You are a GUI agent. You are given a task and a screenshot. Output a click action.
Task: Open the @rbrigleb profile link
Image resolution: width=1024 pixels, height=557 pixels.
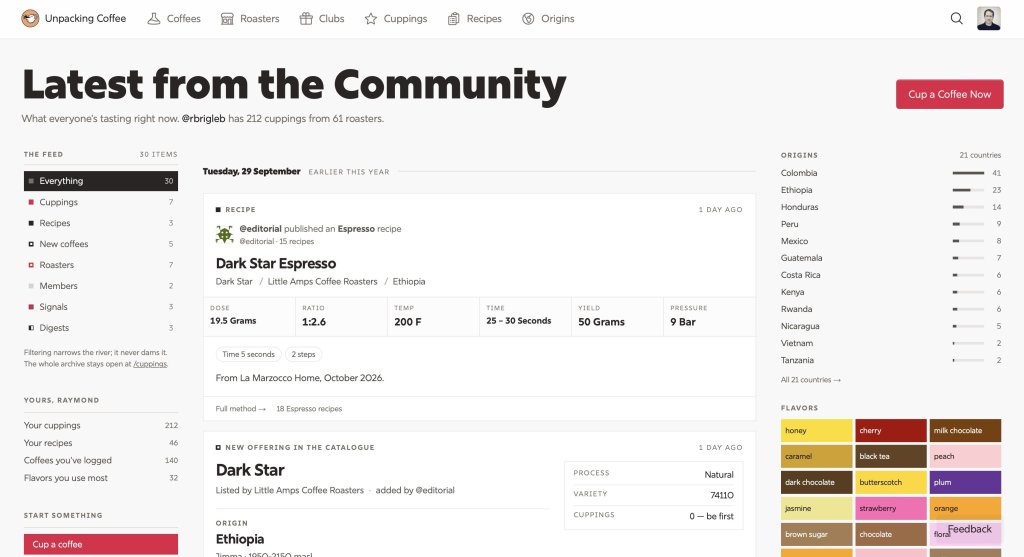point(203,119)
